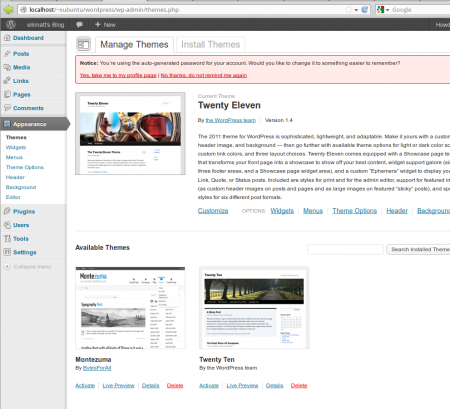This screenshot has height=409, width=450.
Task: Click the Users icon in the sidebar
Action: click(x=7, y=225)
